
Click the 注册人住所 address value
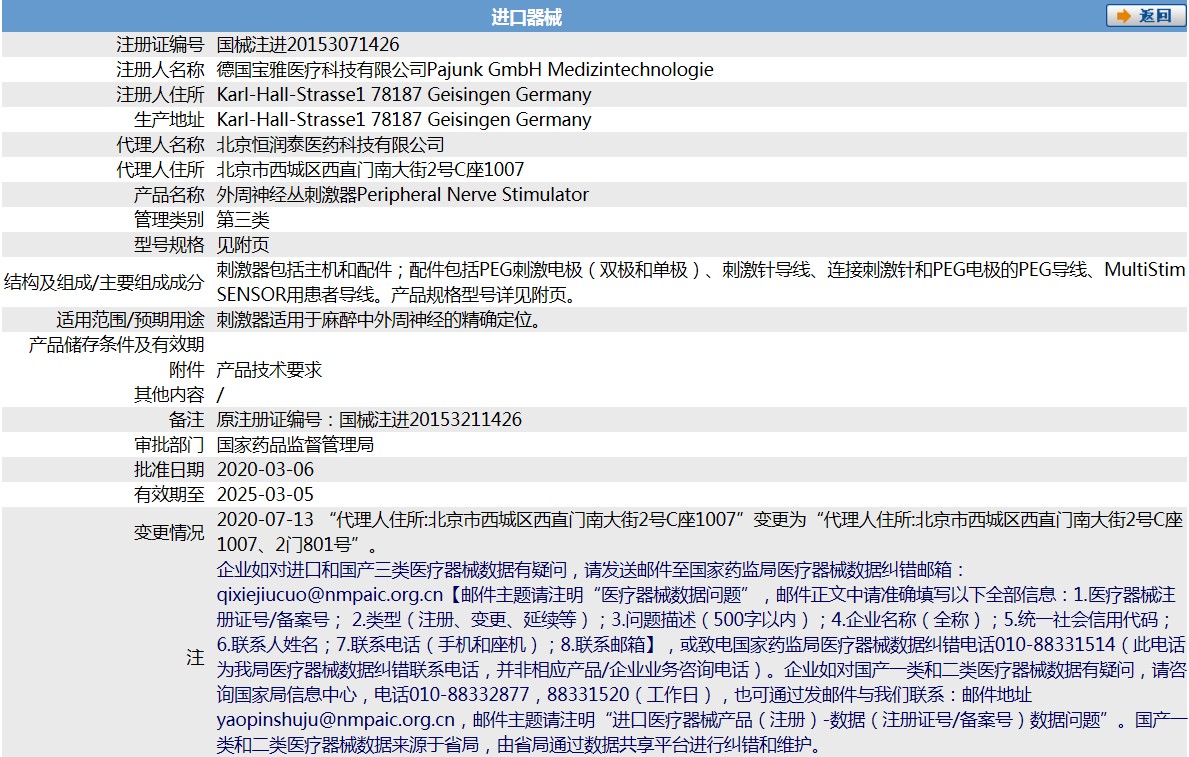pos(404,95)
